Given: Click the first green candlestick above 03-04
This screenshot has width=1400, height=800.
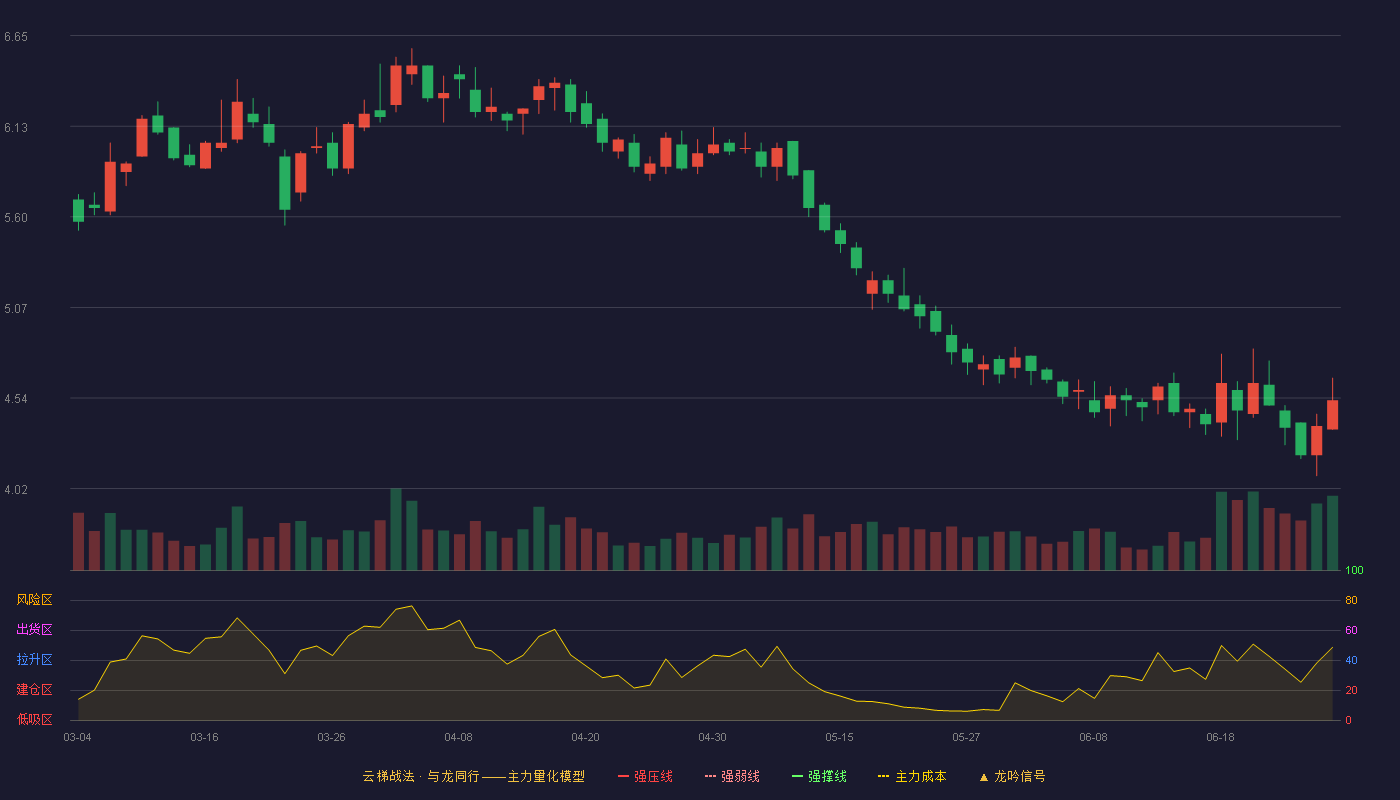Looking at the screenshot, I should (x=78, y=210).
